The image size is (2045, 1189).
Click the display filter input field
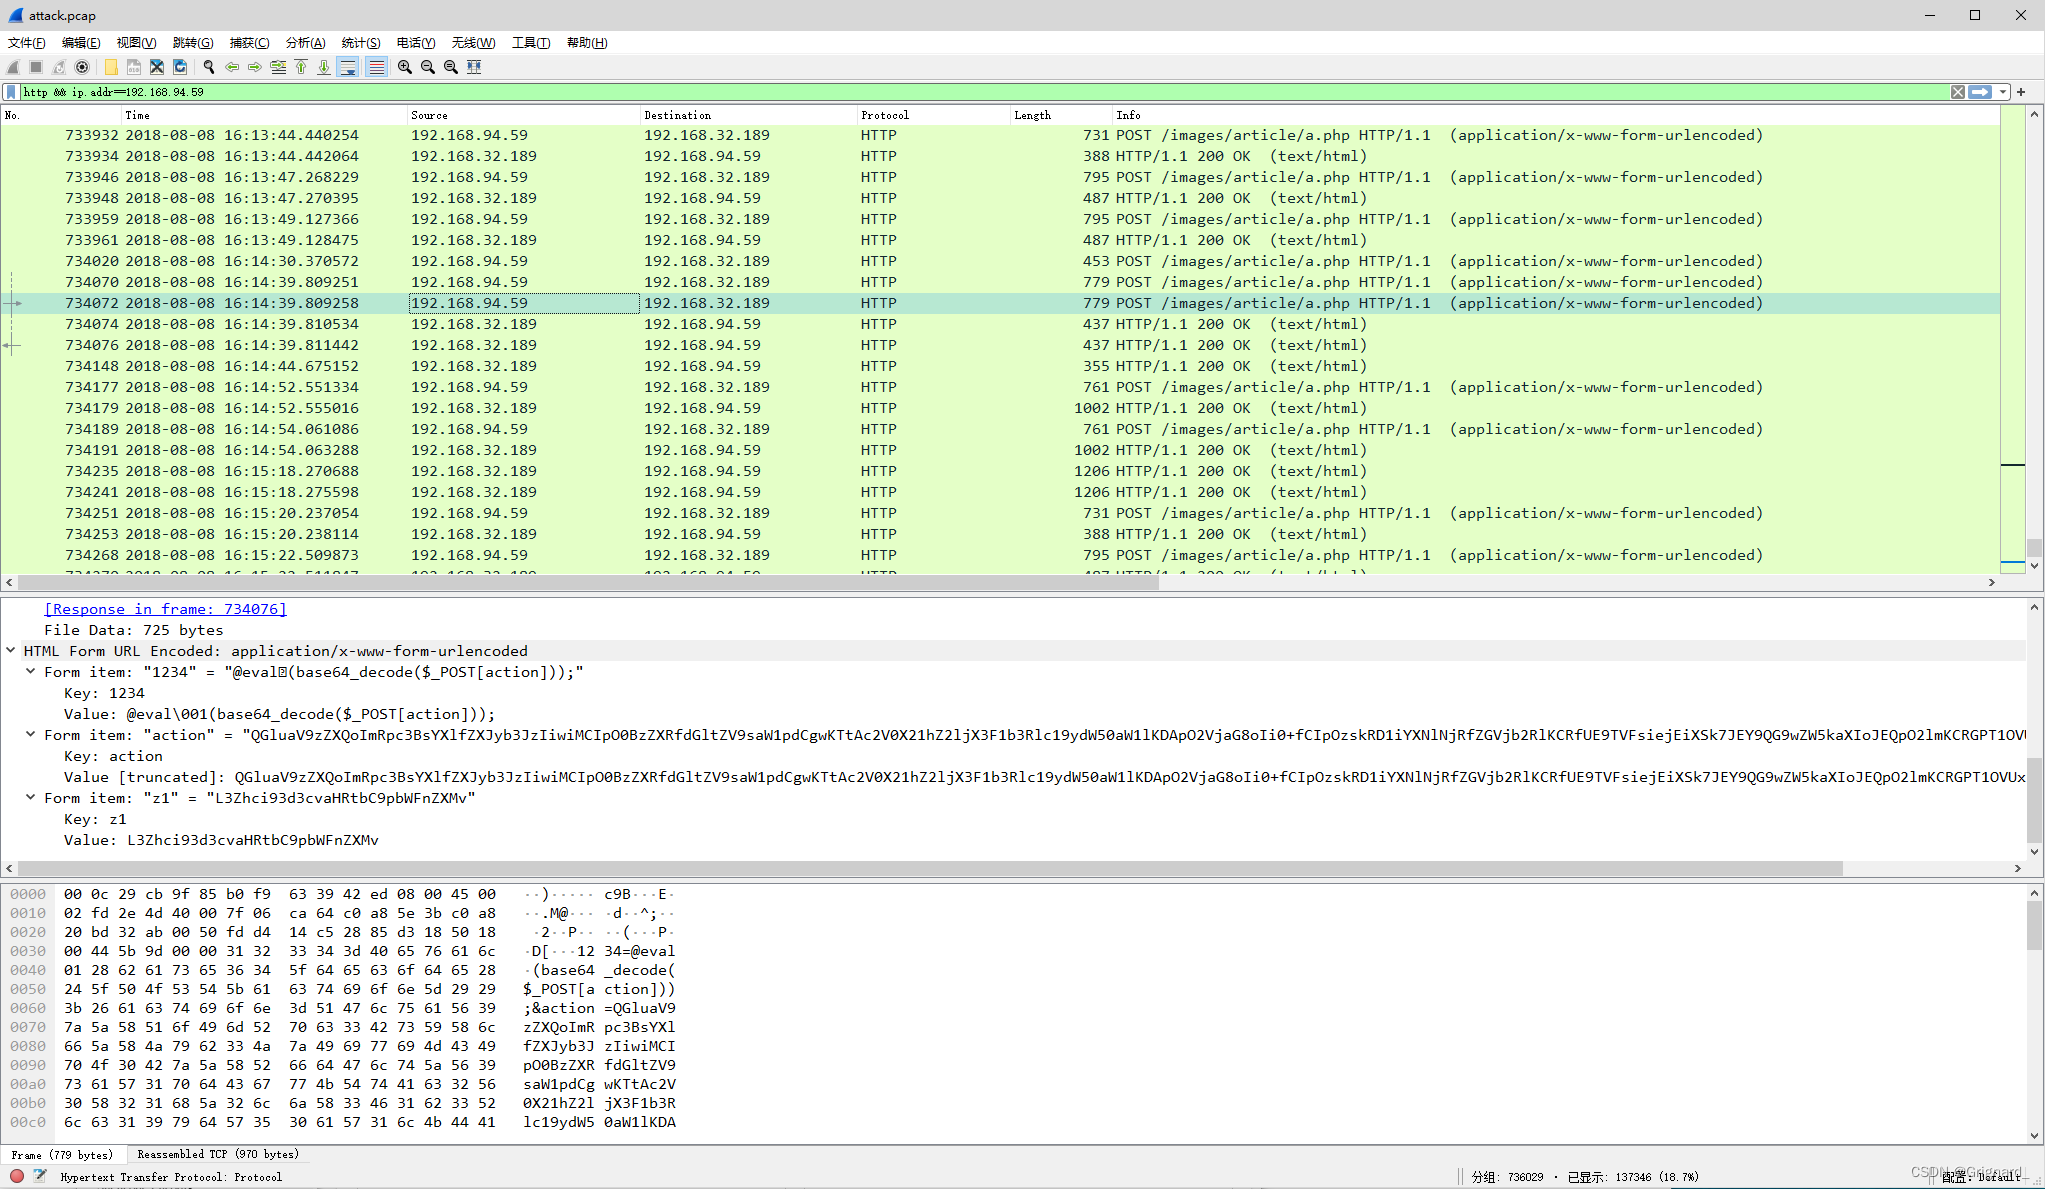(985, 92)
